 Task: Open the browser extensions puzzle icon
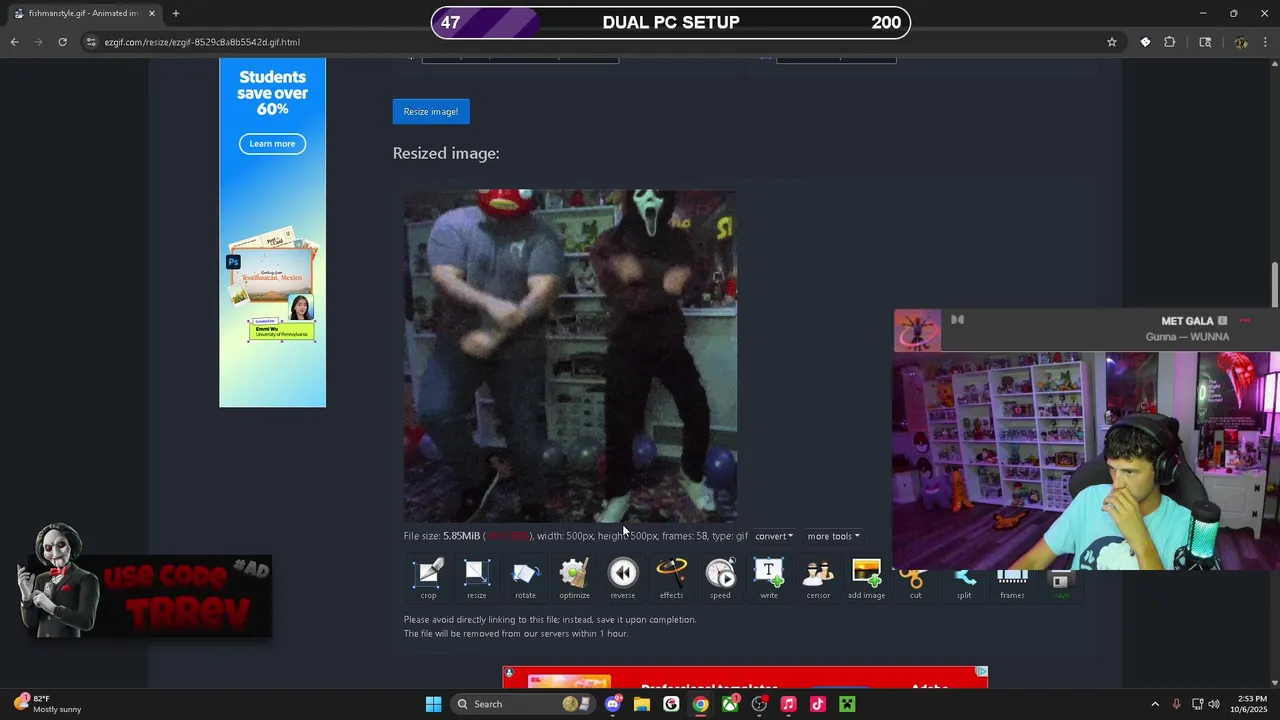1169,42
